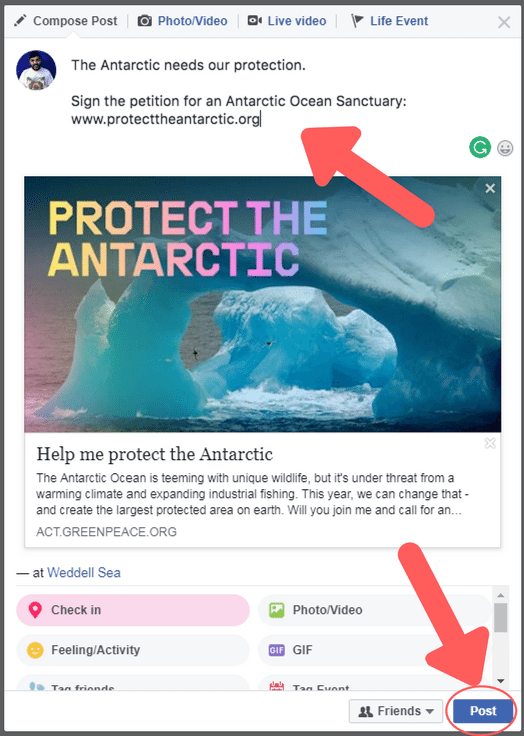This screenshot has width=524, height=736.
Task: Click the Life Event flag icon
Action: (358, 21)
